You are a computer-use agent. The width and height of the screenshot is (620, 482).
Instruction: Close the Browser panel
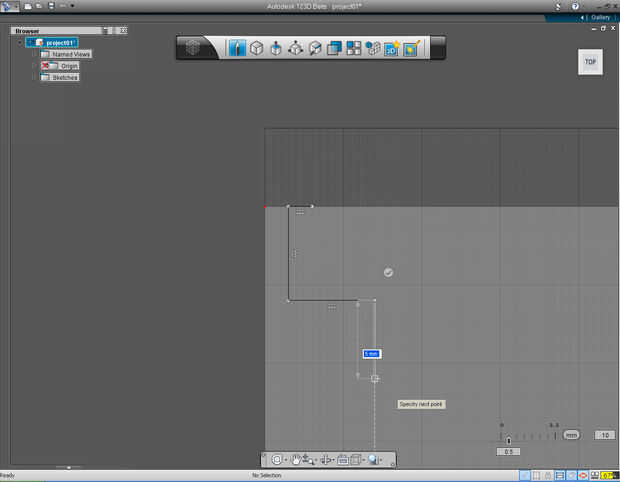123,30
